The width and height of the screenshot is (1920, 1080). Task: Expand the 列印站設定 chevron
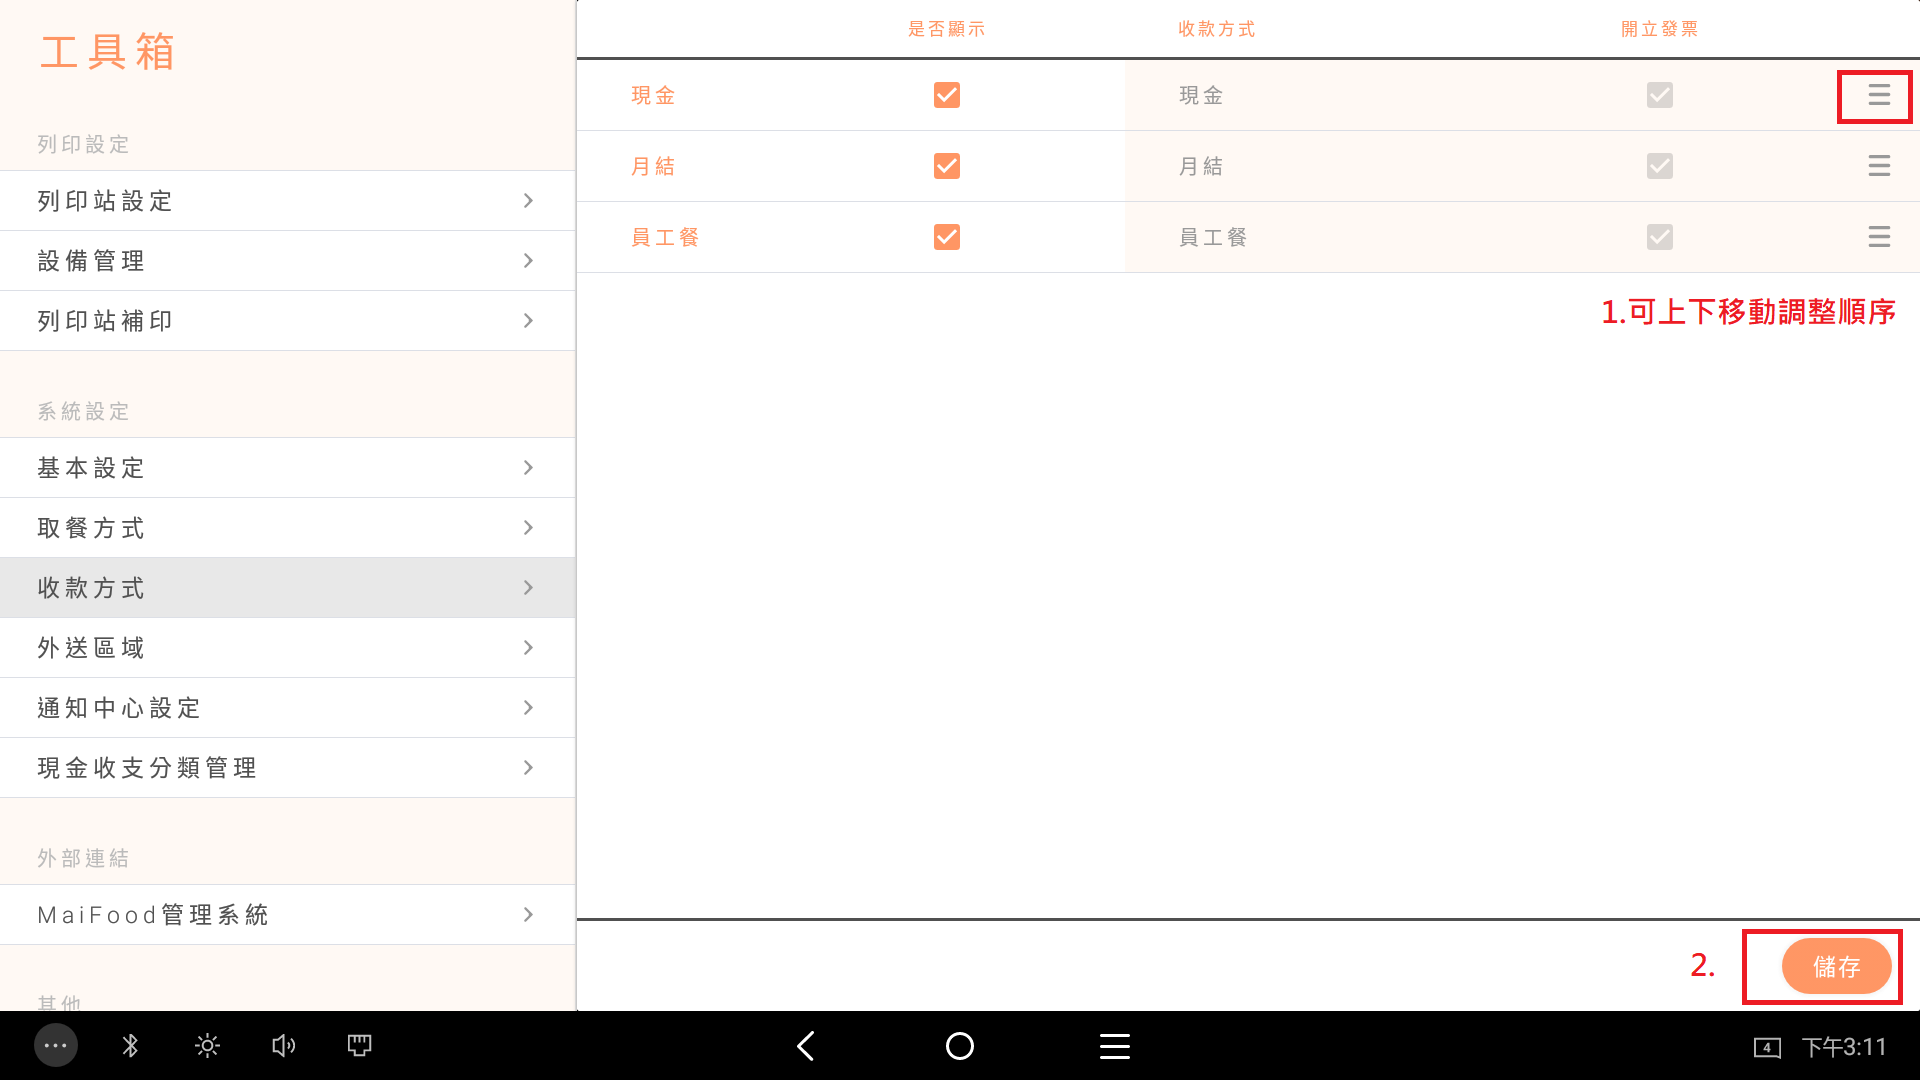(528, 201)
